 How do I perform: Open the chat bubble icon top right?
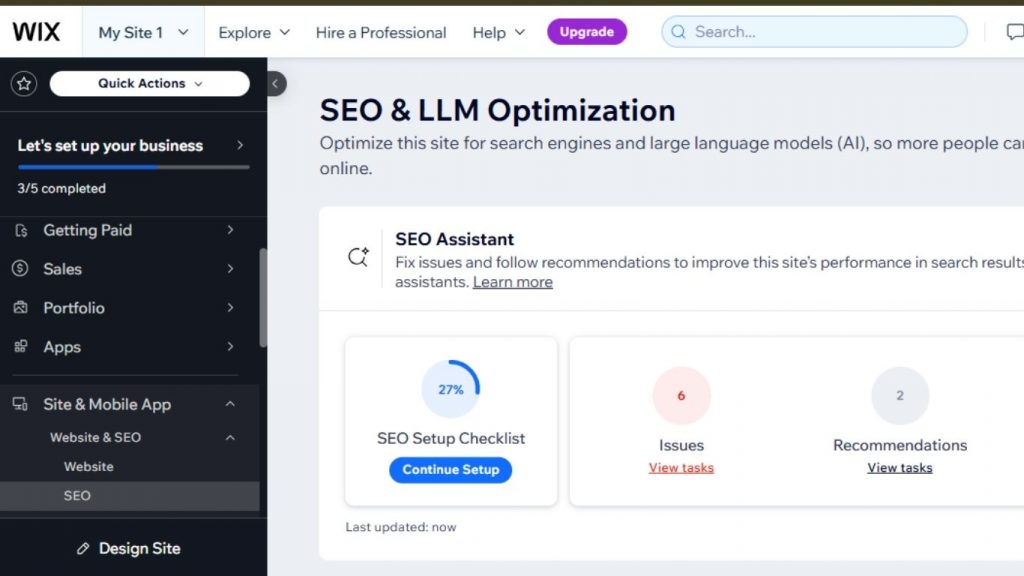1013,31
